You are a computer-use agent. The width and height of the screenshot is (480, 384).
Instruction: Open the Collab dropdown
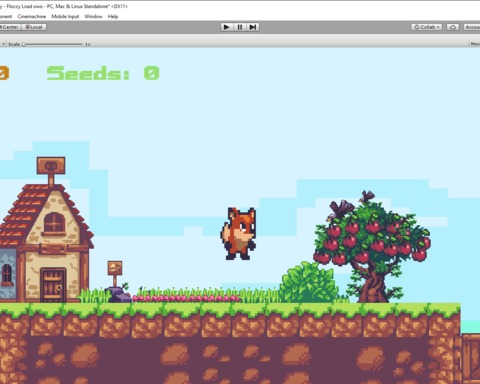pyautogui.click(x=427, y=27)
